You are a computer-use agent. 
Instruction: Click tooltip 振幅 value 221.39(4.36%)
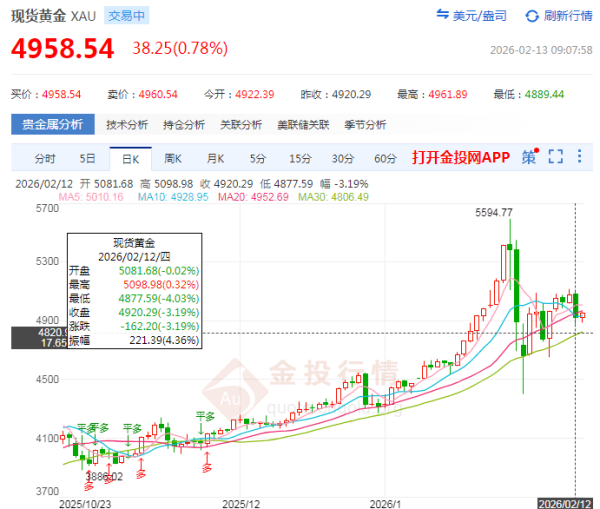pyautogui.click(x=164, y=340)
